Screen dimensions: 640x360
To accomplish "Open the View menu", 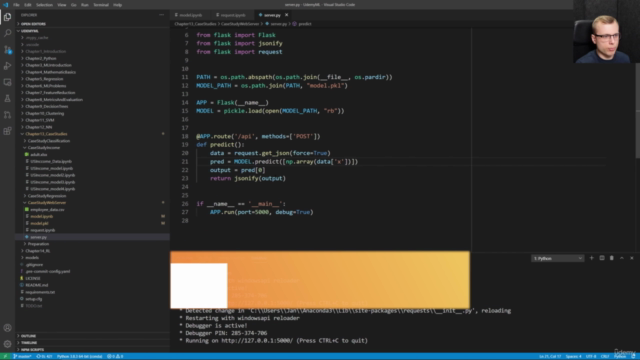I will [x=62, y=5].
